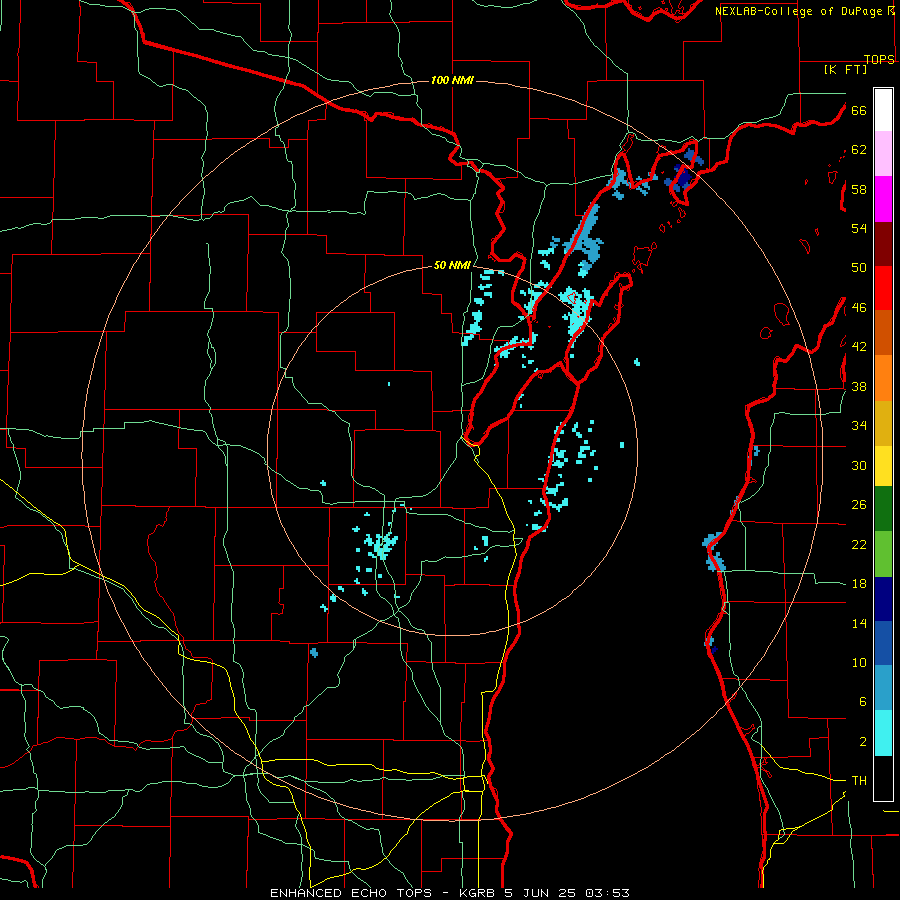Screen dimensions: 900x900
Task: Pick the yellow legend color band
Action: pos(883,466)
